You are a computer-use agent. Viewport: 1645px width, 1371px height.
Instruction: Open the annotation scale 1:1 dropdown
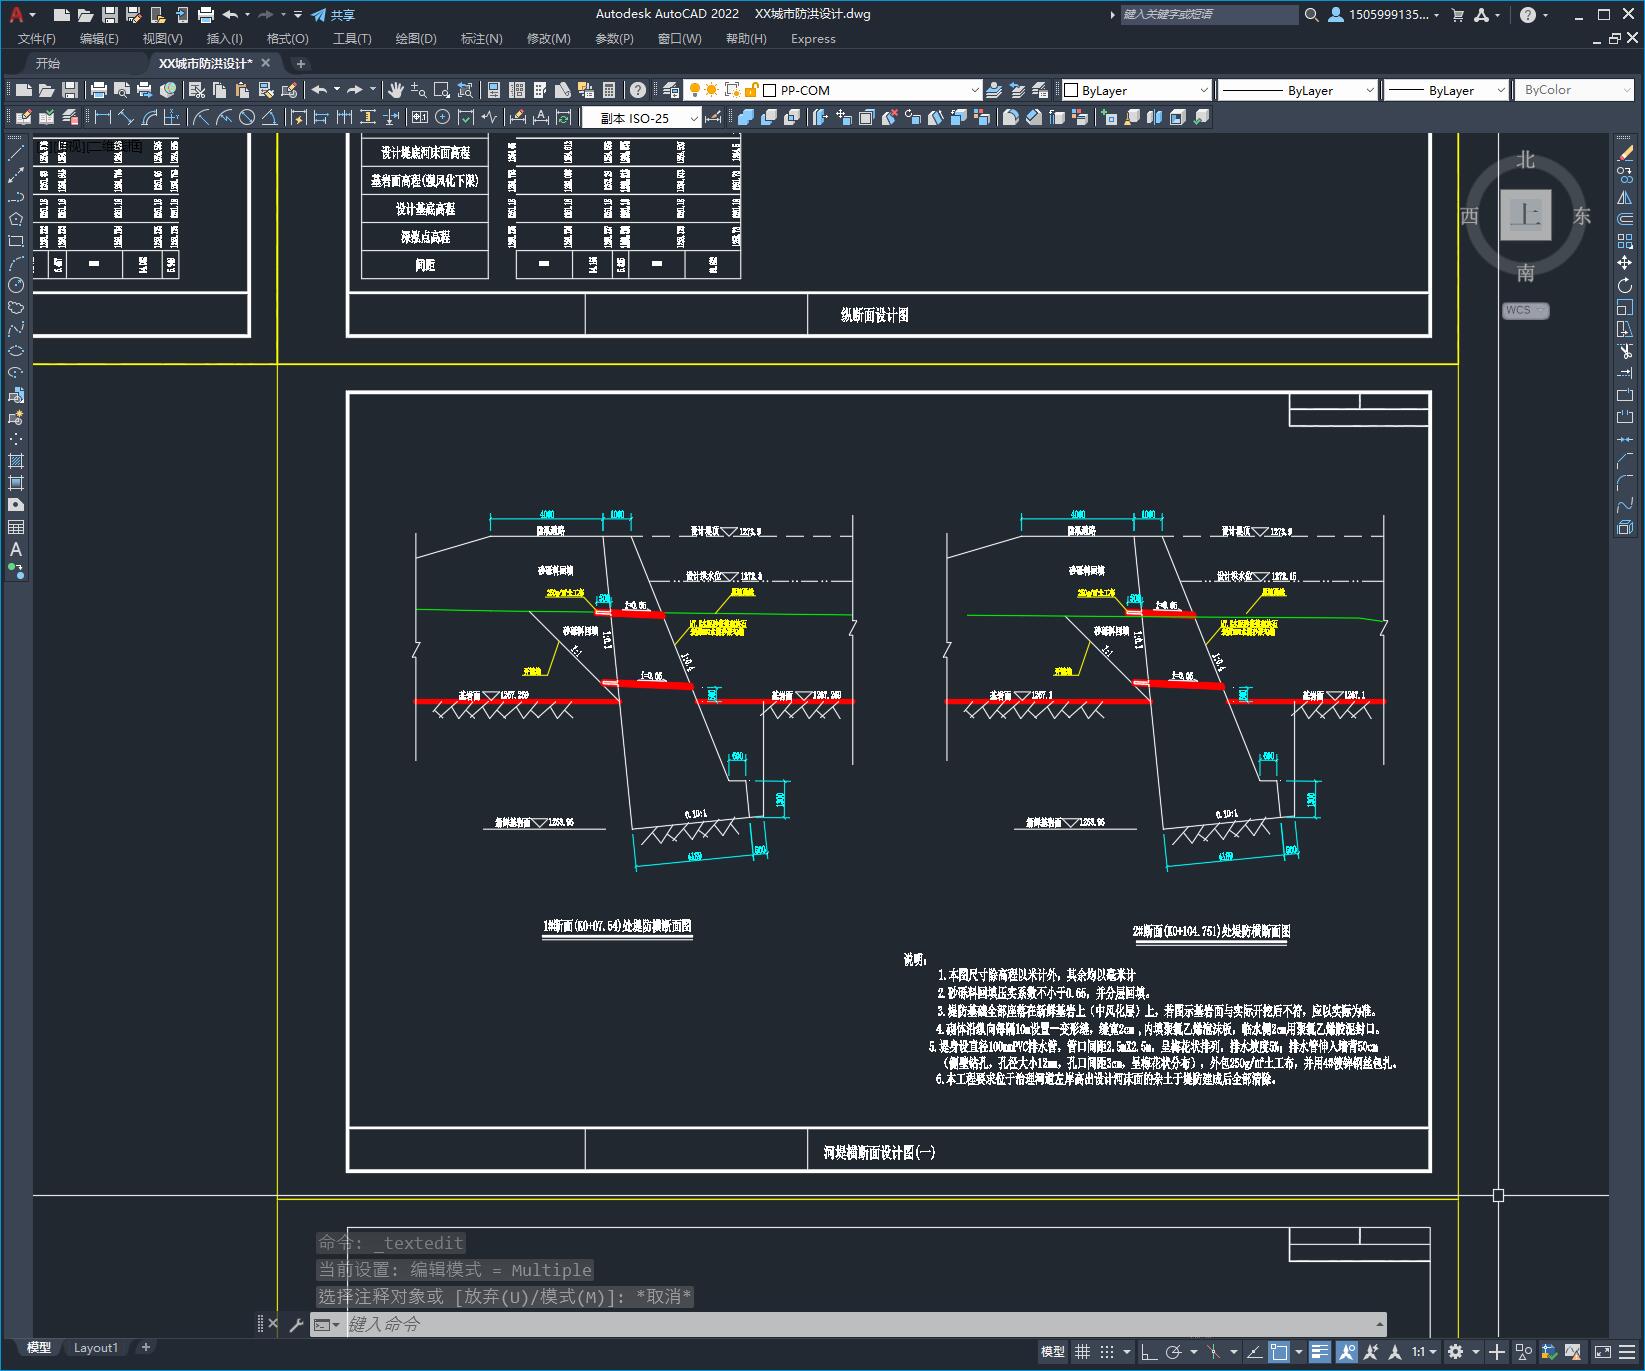[x=1424, y=1352]
